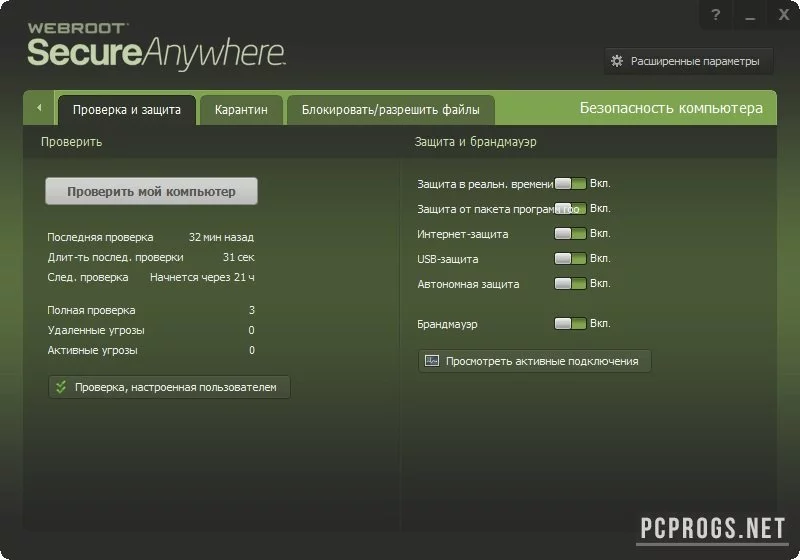Start scan with Проверить мой компьютер
The height and width of the screenshot is (560, 800).
tap(151, 191)
